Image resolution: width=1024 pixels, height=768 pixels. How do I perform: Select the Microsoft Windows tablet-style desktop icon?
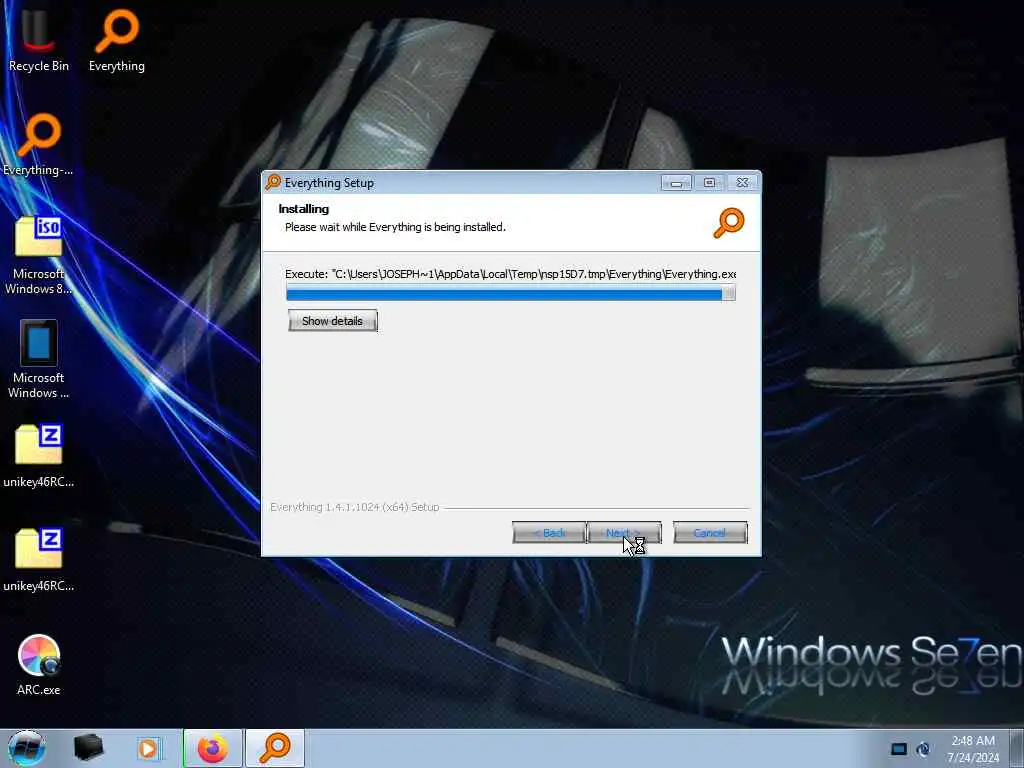pos(39,359)
